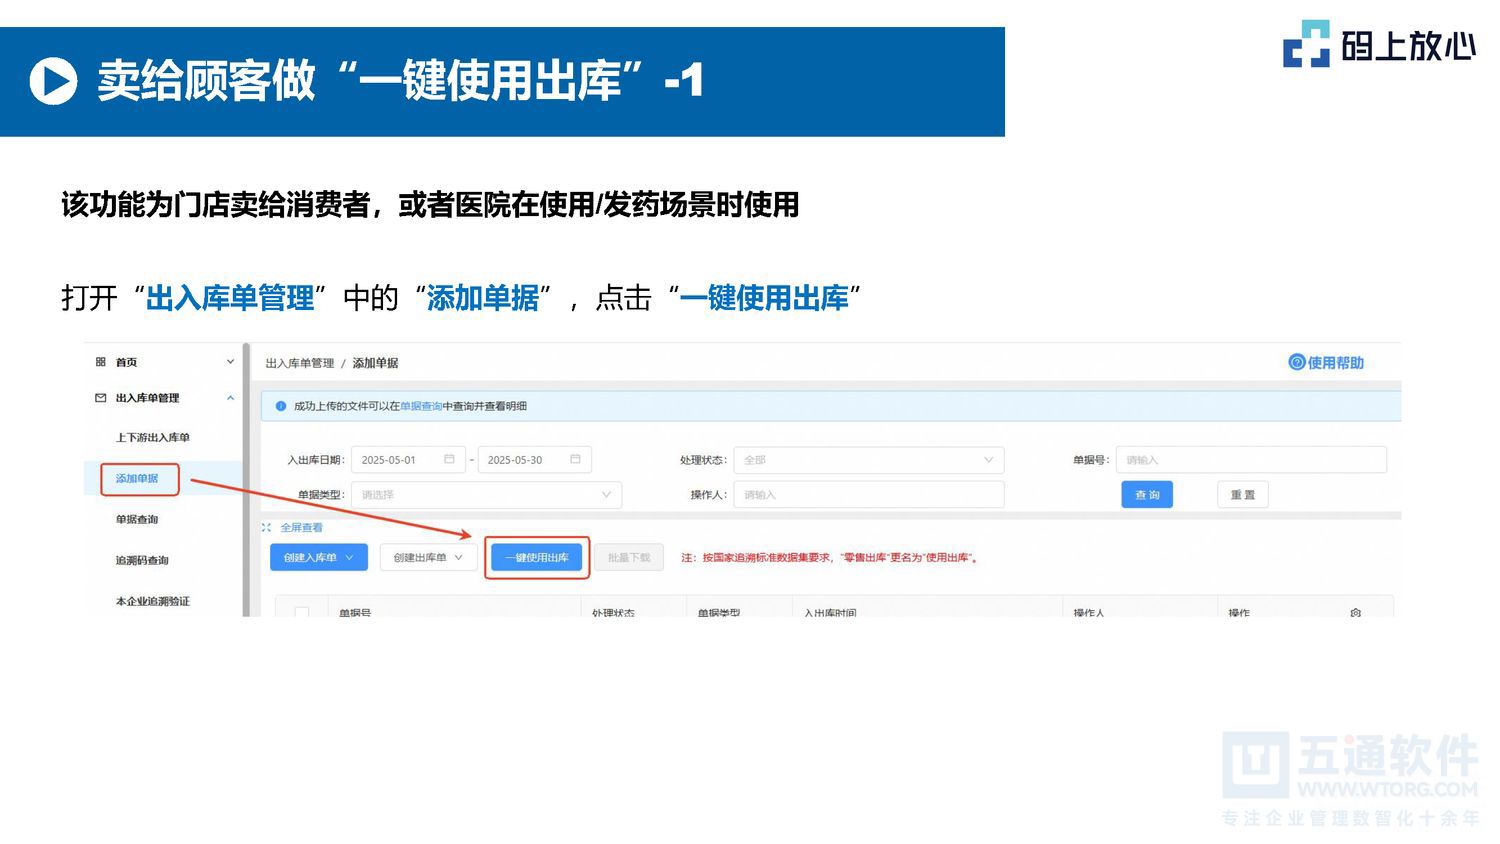The height and width of the screenshot is (844, 1500).
Task: Switch to 上下游出入库单 page
Action: click(x=154, y=437)
